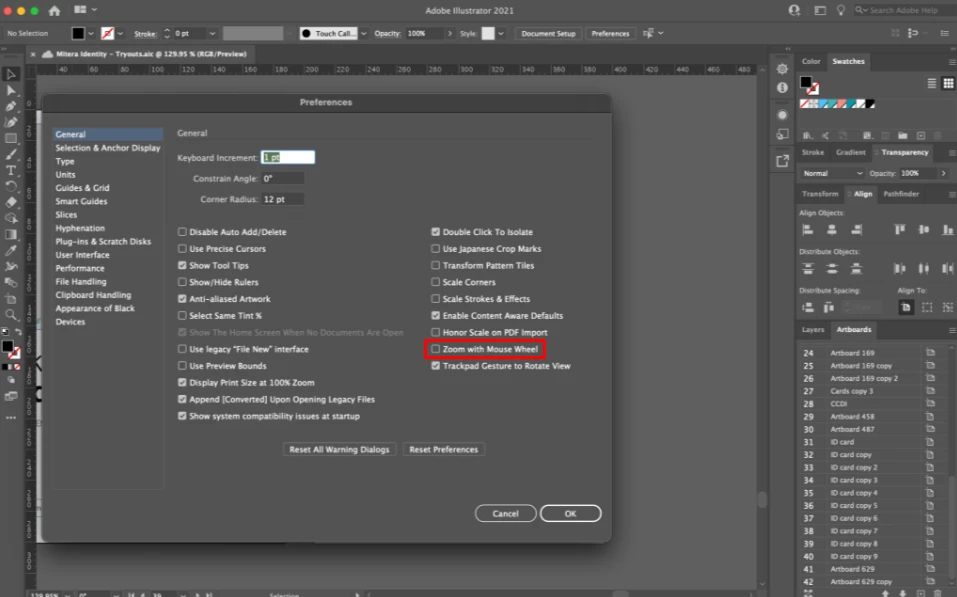Click Vertical Distribute Top icon
This screenshot has width=957, height=597.
click(x=807, y=269)
